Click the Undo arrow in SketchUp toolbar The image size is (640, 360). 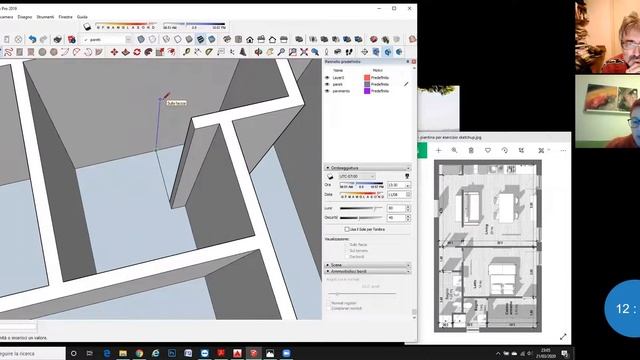coord(32,40)
